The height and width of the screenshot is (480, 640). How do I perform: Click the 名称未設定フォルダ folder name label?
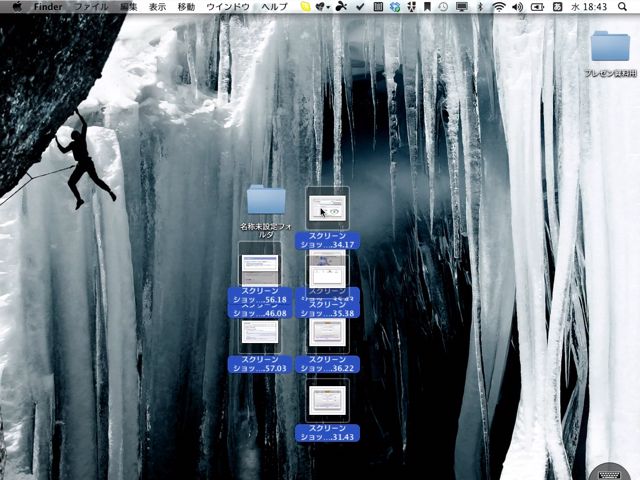(x=266, y=230)
